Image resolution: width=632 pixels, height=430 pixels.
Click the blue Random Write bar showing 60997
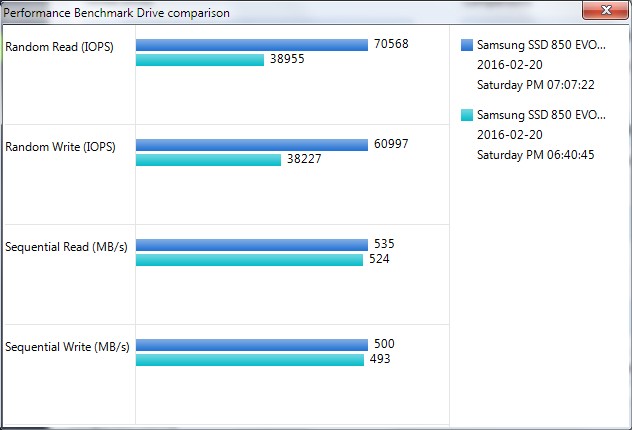coord(252,145)
